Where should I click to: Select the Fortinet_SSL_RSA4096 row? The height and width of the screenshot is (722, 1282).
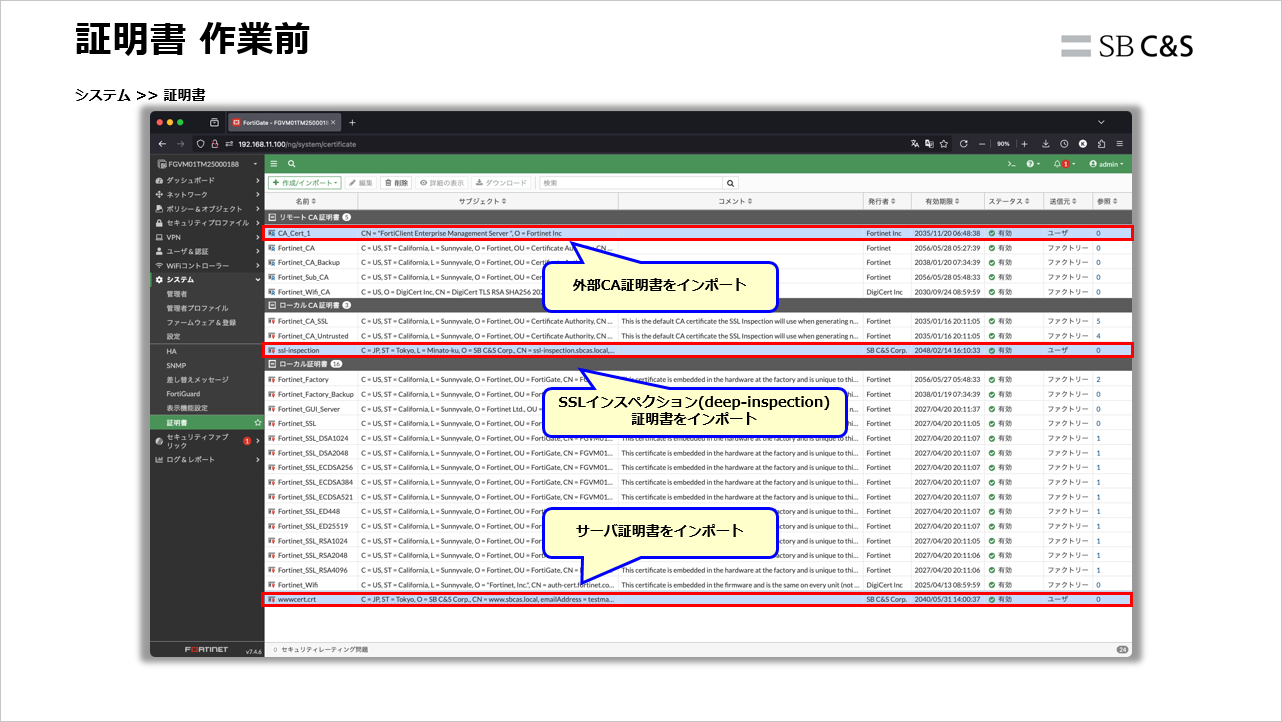click(x=699, y=570)
